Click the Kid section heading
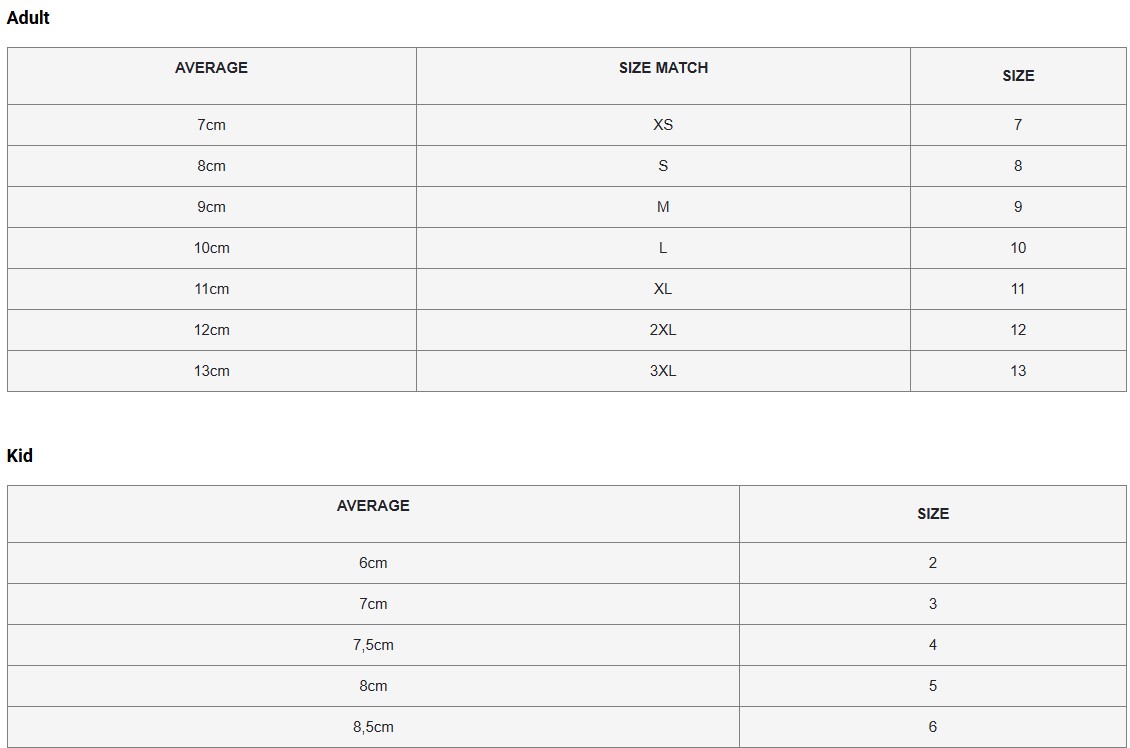The height and width of the screenshot is (748, 1130). 20,456
